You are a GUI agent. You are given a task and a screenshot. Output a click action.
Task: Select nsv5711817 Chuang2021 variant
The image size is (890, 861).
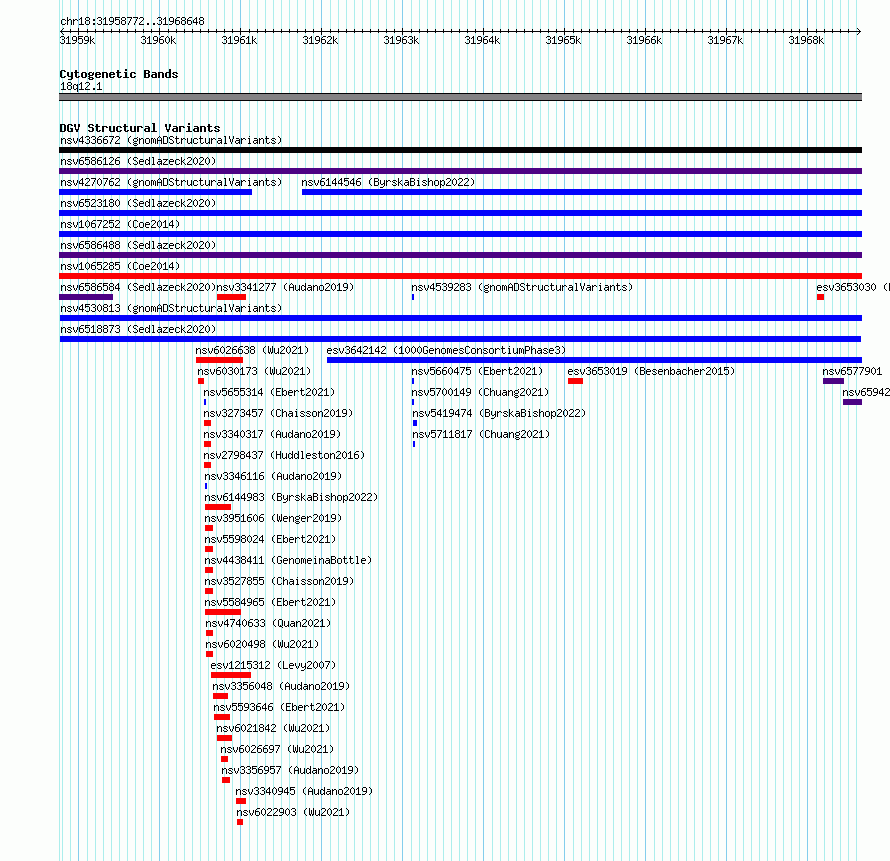[481, 434]
